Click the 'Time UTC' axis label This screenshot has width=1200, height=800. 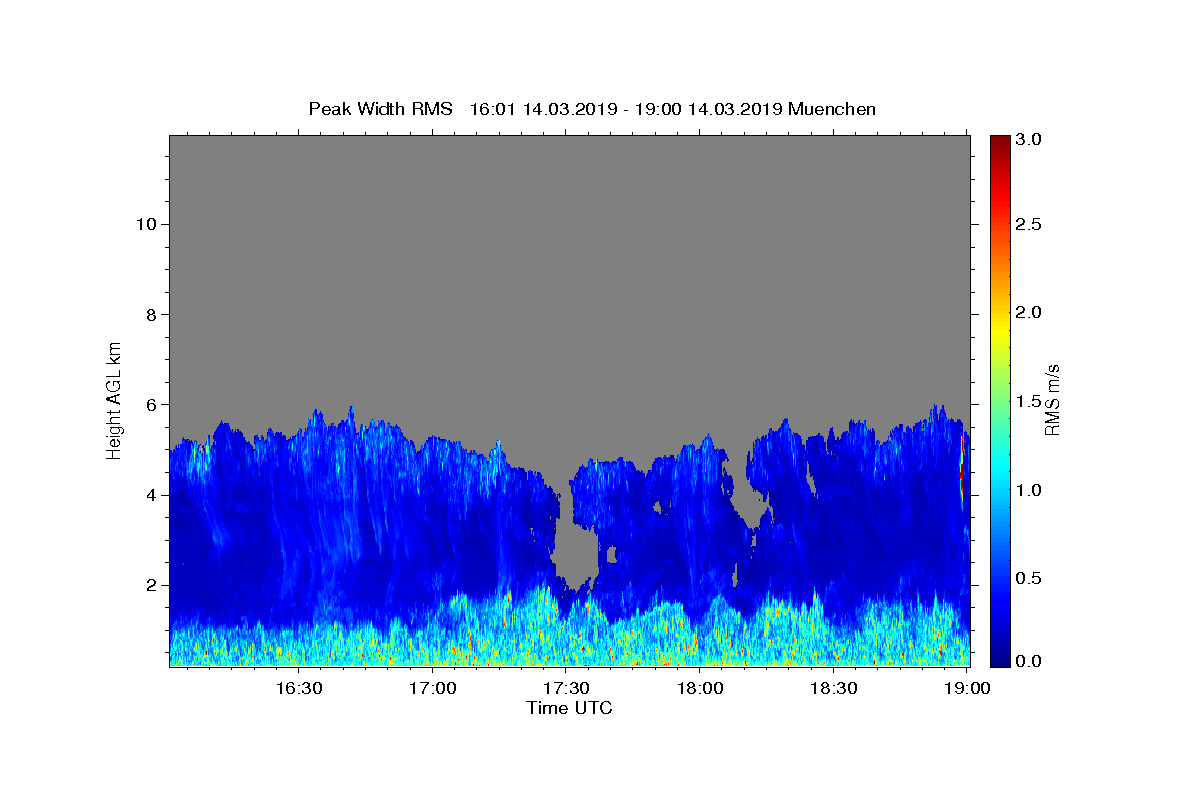pyautogui.click(x=569, y=708)
